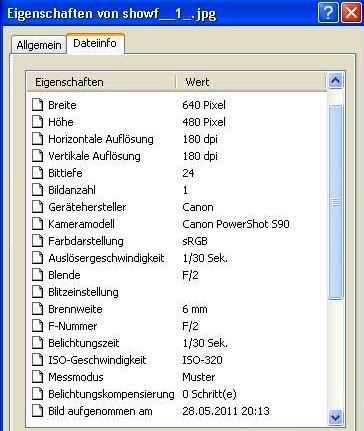
Task: Select the Bildanzahl property label
Action: pyautogui.click(x=72, y=190)
